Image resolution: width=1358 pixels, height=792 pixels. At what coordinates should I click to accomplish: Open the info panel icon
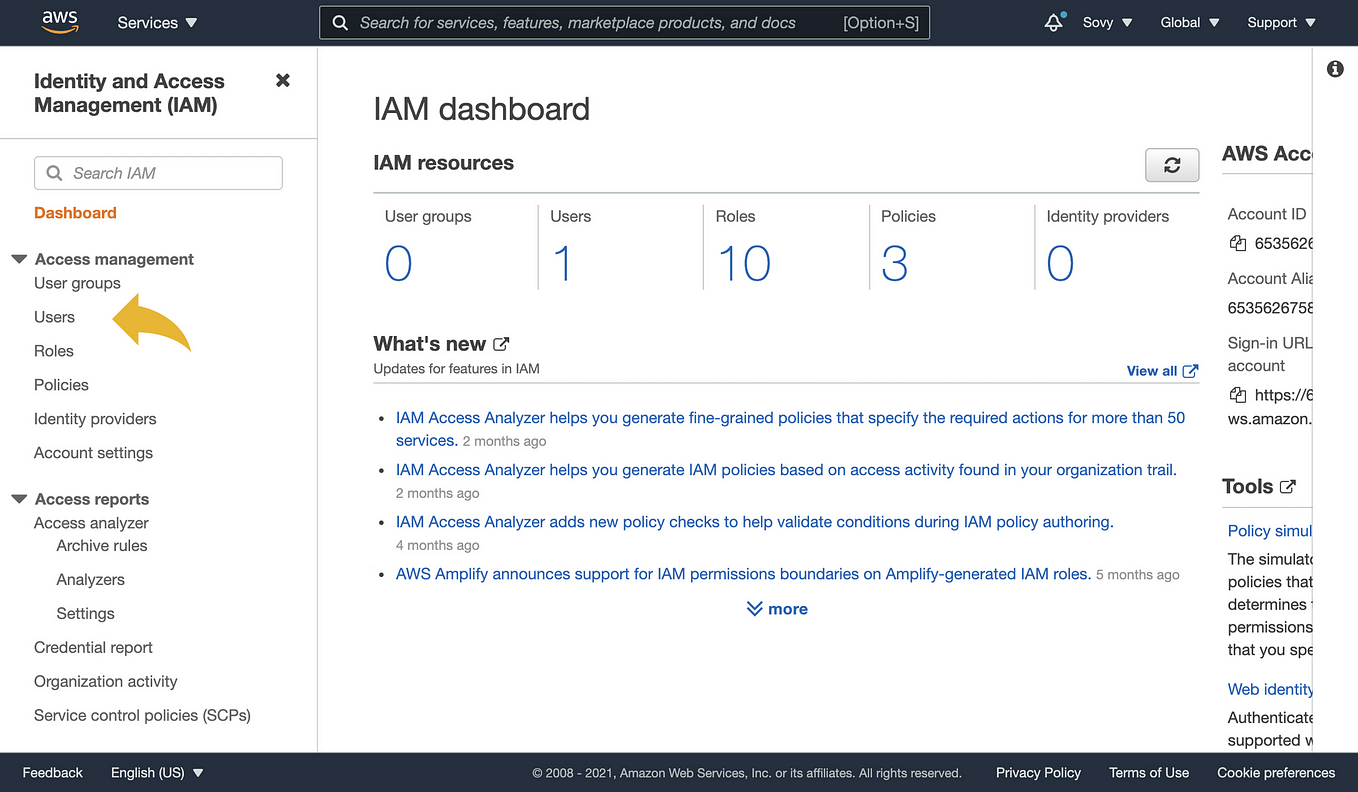pyautogui.click(x=1335, y=69)
